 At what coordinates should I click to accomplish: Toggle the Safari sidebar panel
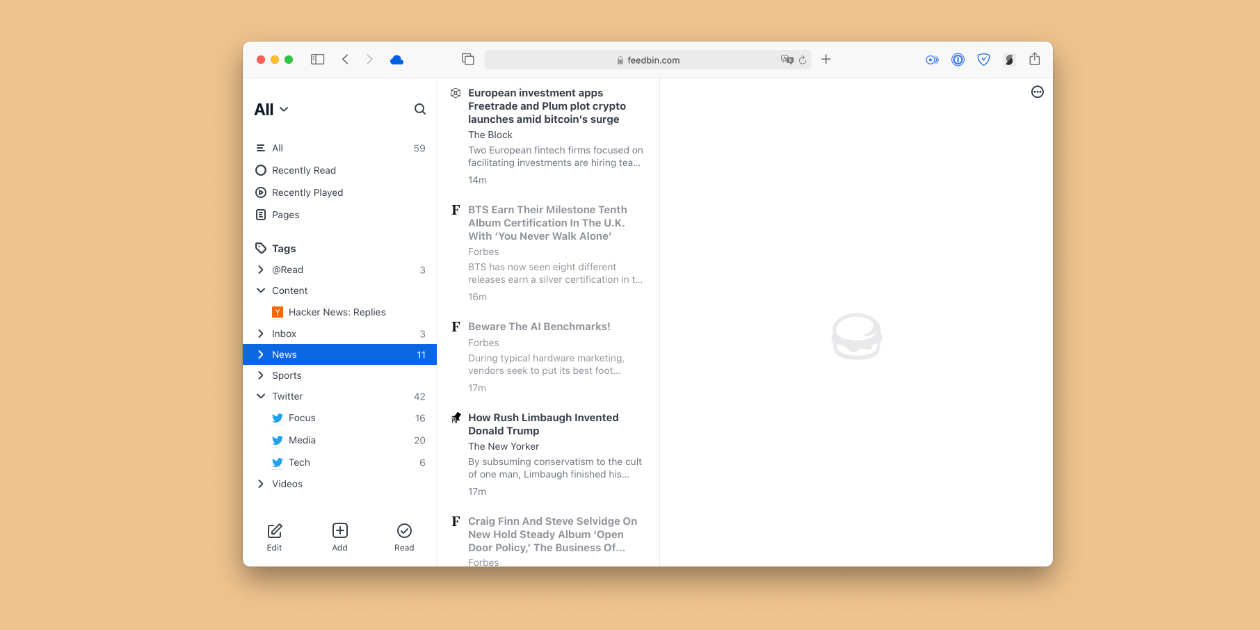pyautogui.click(x=317, y=60)
